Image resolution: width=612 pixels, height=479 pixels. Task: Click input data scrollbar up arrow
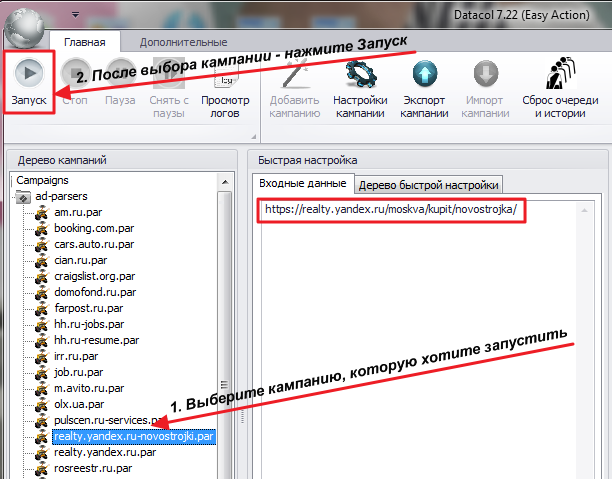click(x=584, y=210)
